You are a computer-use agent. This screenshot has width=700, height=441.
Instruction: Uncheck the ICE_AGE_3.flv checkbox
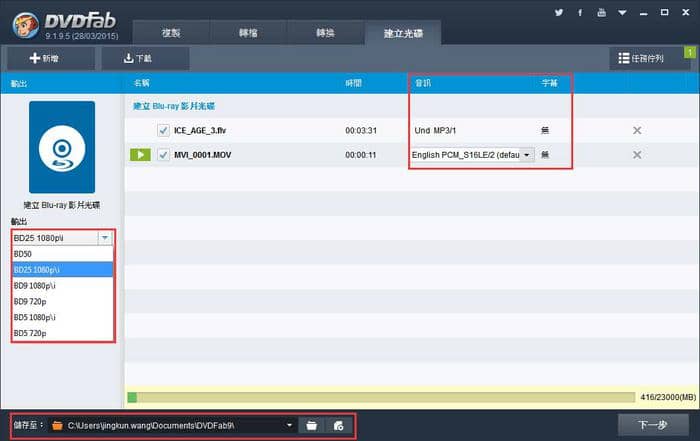[163, 130]
